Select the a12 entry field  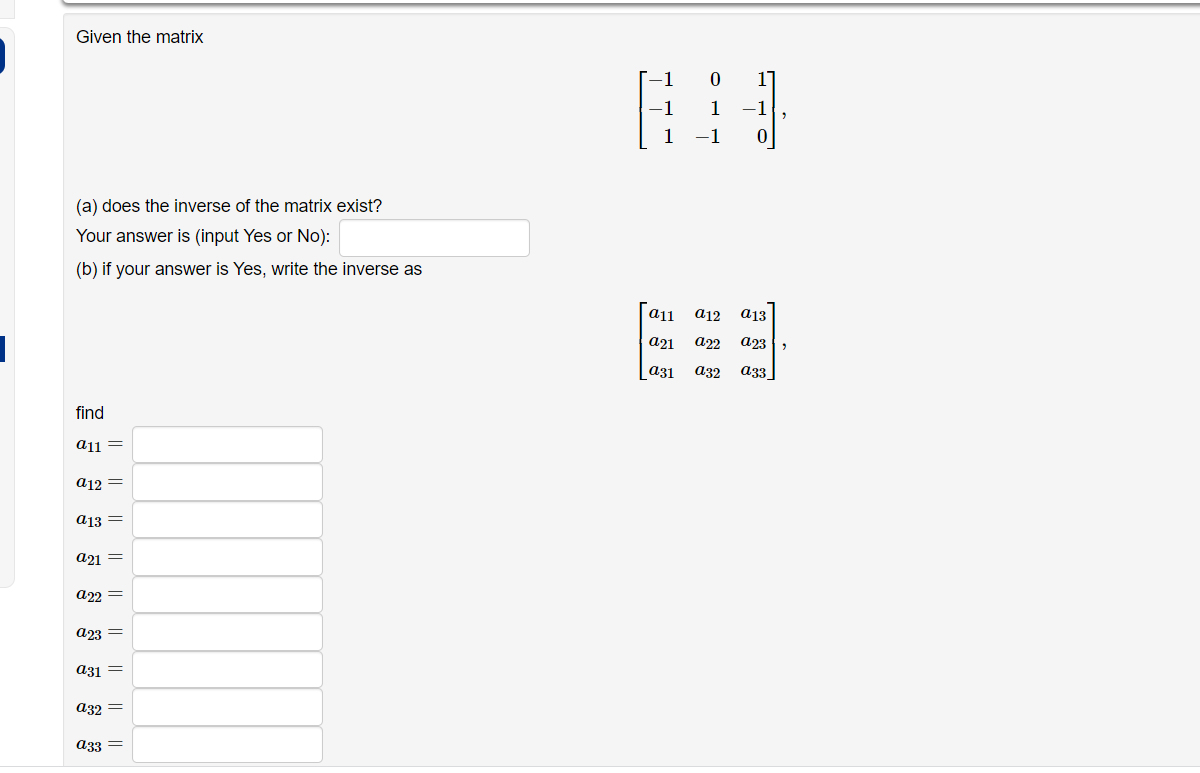[227, 481]
